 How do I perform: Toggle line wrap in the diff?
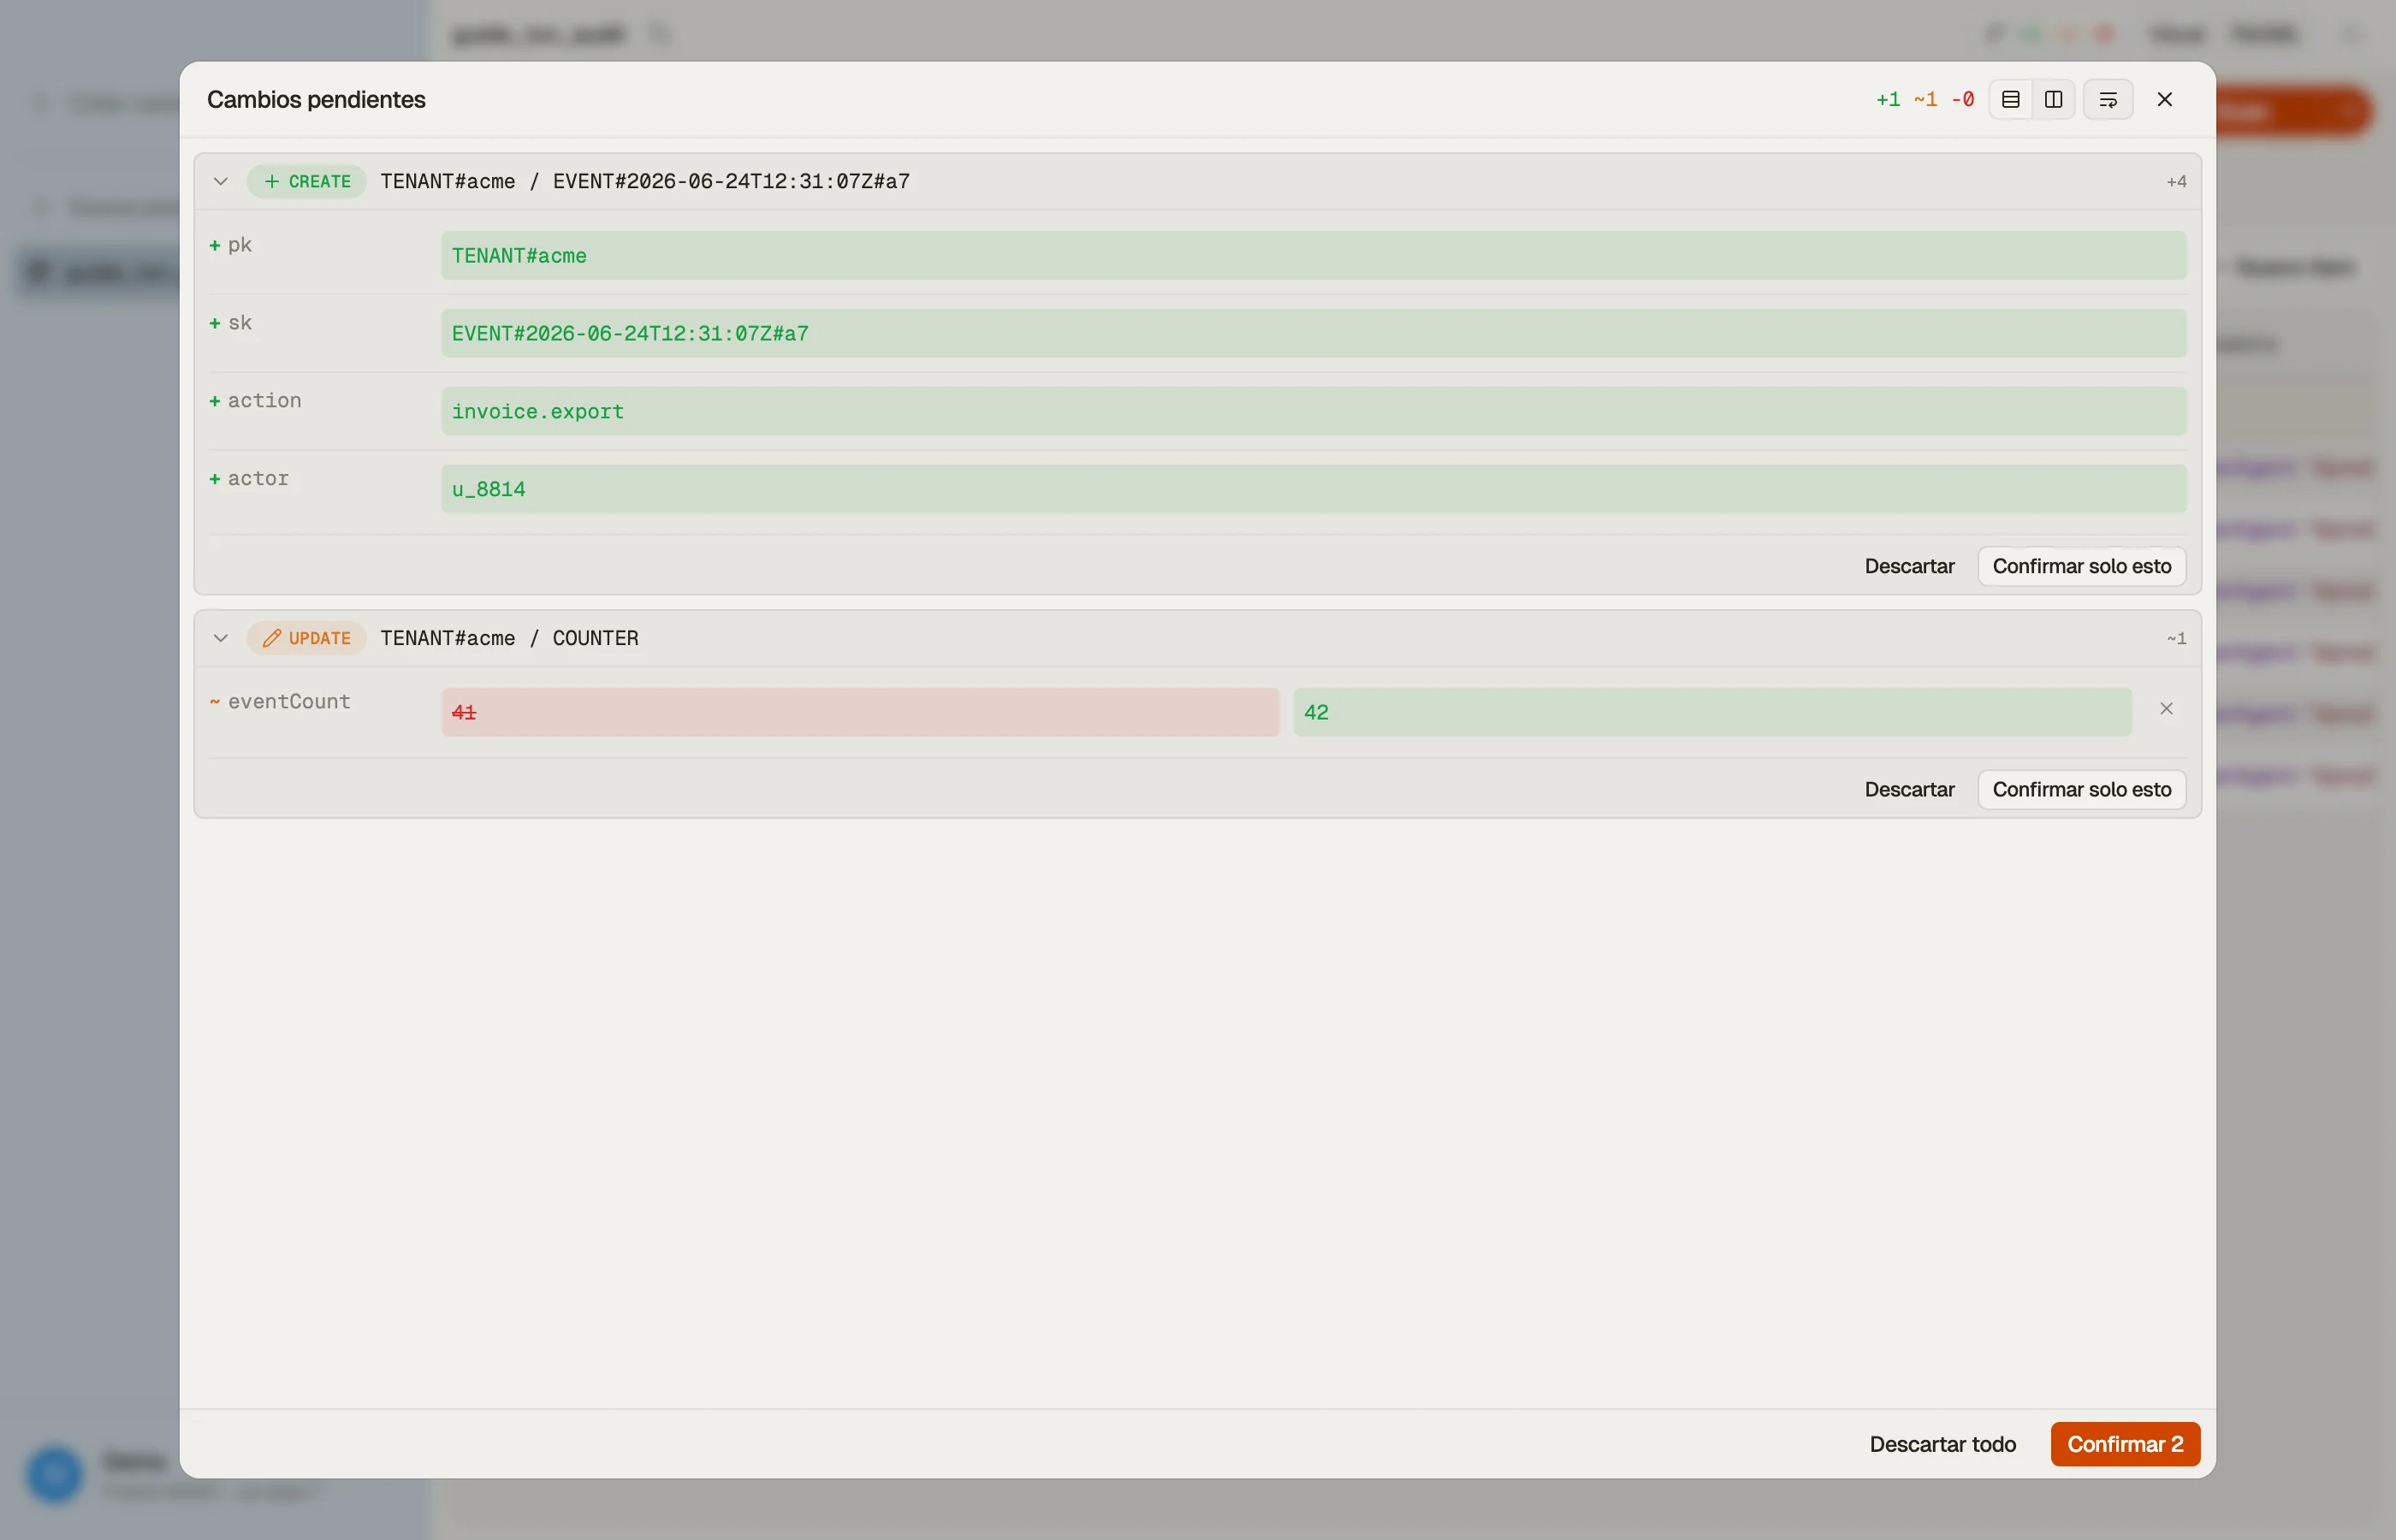2108,99
